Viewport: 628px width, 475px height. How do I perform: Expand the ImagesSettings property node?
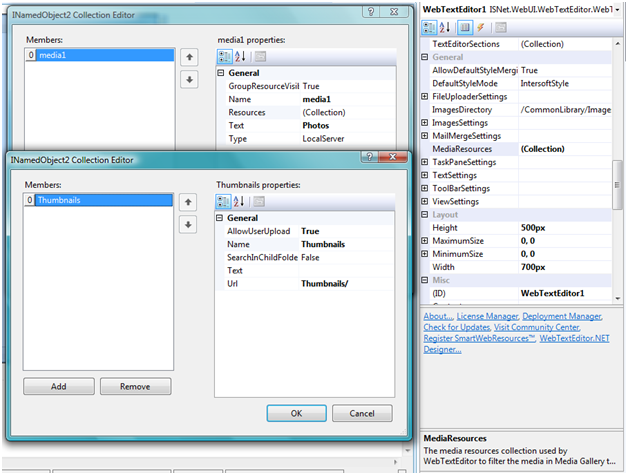click(x=426, y=123)
